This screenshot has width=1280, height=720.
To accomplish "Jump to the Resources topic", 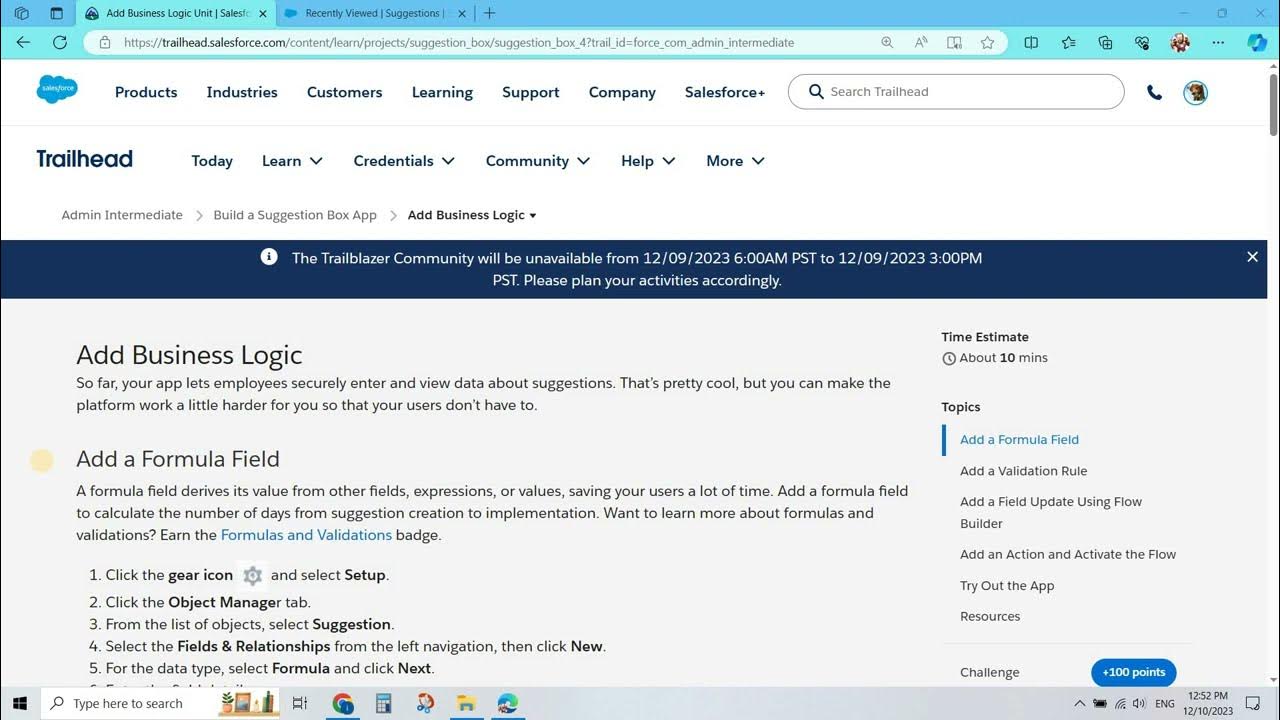I will pyautogui.click(x=990, y=616).
